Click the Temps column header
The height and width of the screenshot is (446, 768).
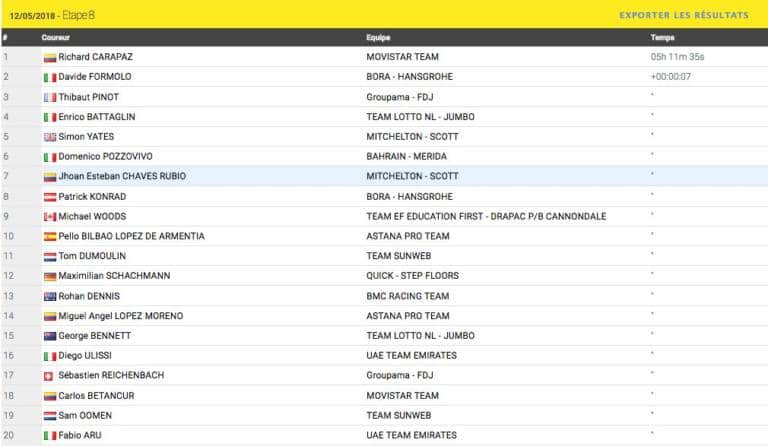(662, 37)
